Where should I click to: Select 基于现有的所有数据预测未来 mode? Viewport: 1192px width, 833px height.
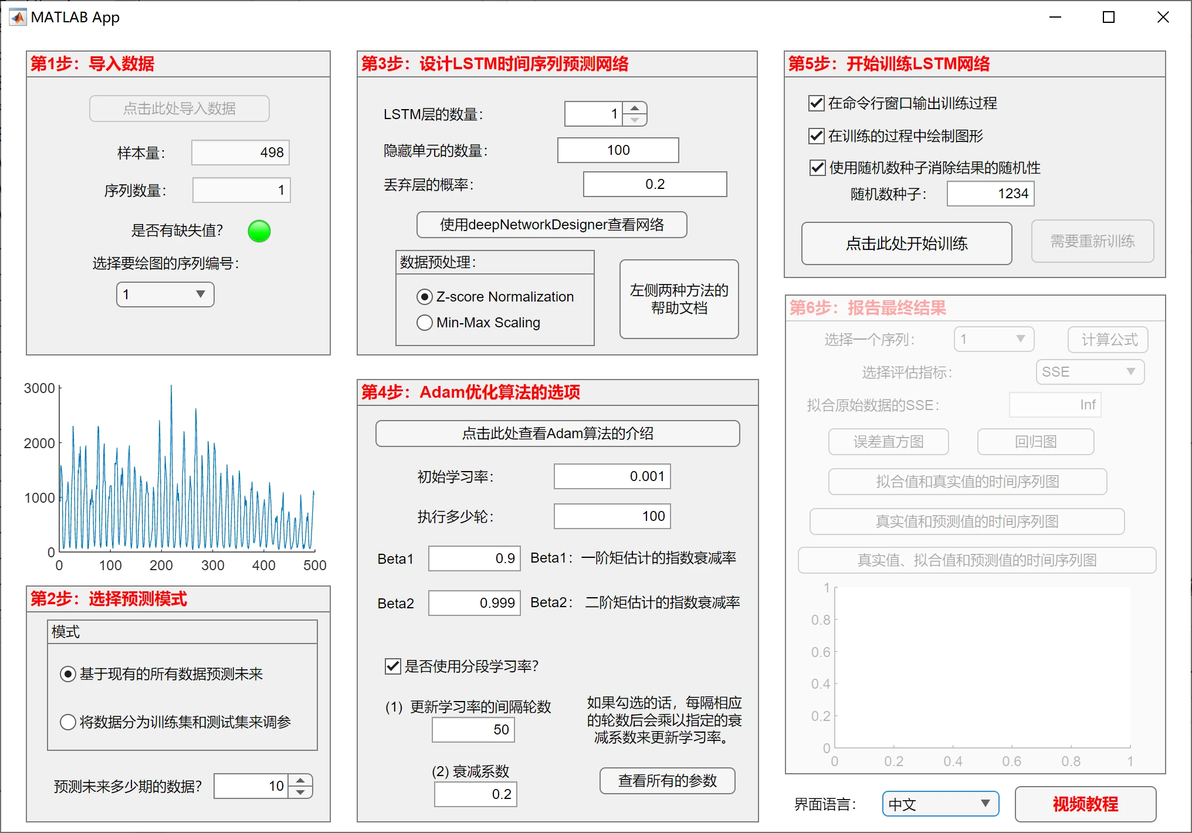68,674
